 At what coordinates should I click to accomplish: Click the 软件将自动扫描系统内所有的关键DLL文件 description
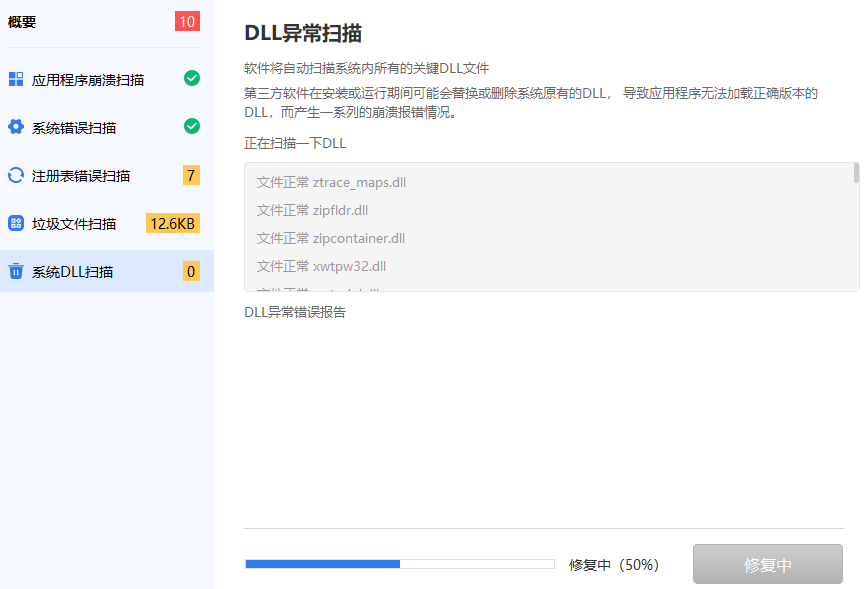[x=366, y=68]
